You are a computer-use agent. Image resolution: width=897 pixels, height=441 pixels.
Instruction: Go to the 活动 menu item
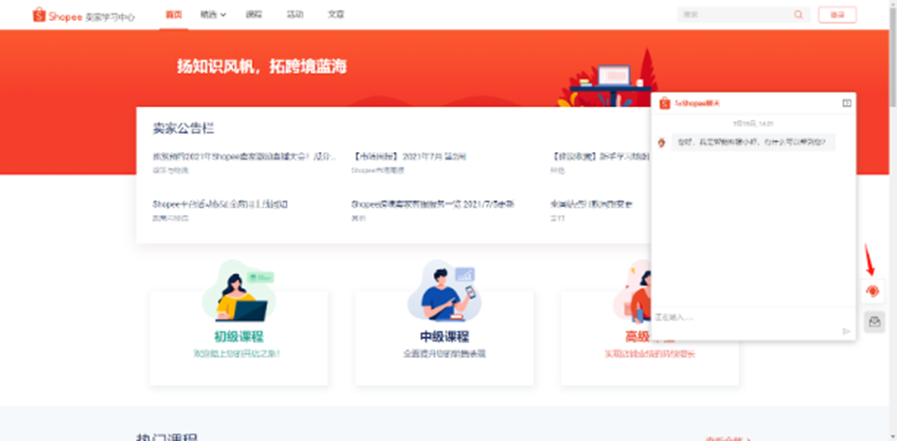coord(295,15)
